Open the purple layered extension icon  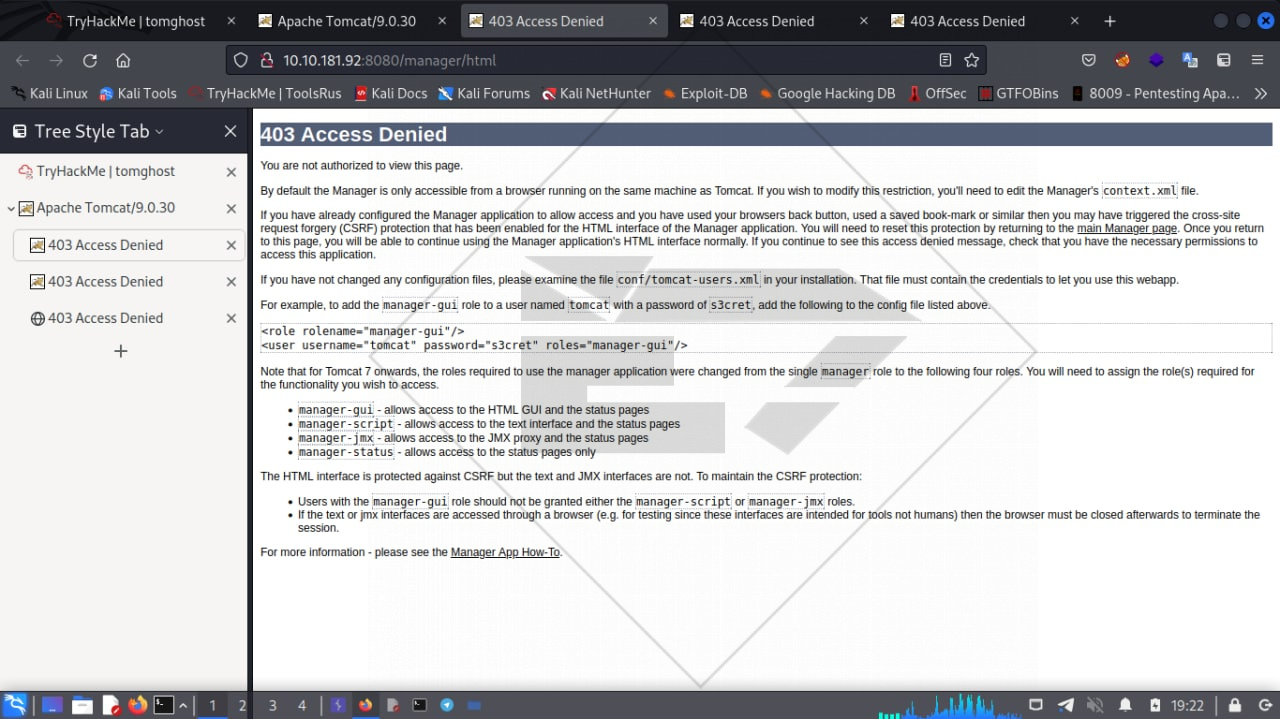pyautogui.click(x=1156, y=60)
